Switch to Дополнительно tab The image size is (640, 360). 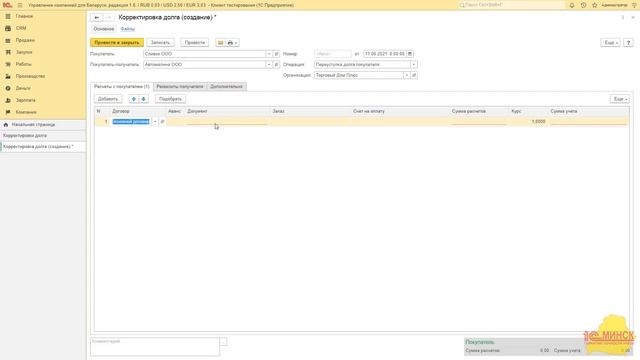click(227, 87)
